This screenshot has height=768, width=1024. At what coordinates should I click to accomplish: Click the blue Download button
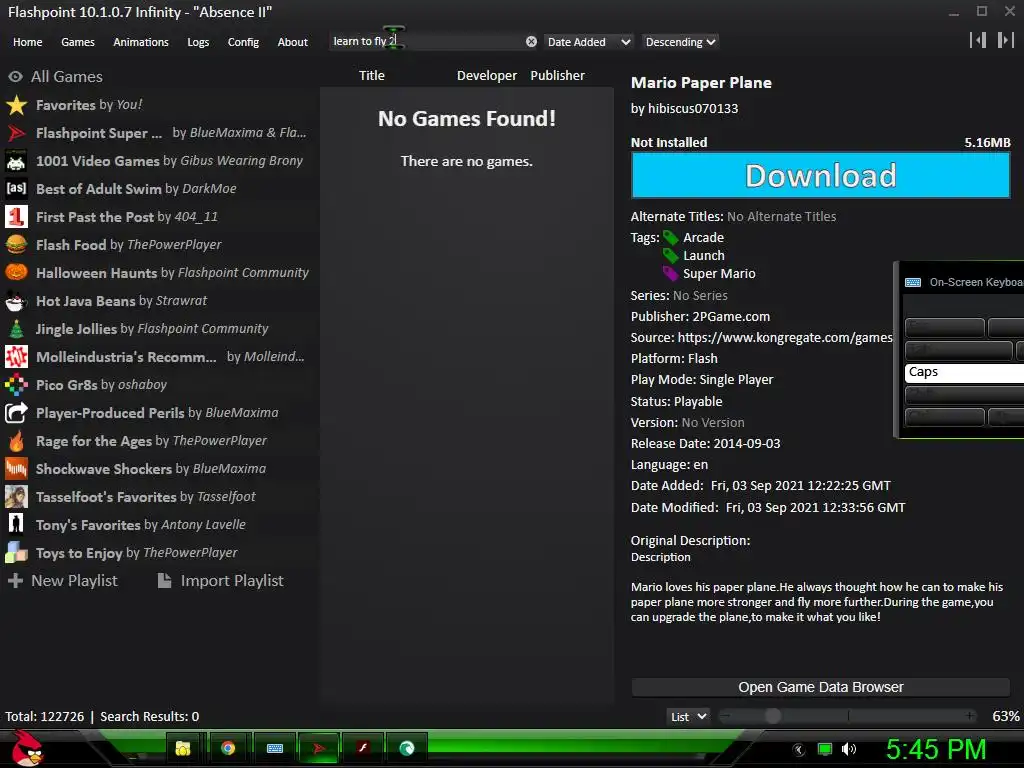click(821, 176)
